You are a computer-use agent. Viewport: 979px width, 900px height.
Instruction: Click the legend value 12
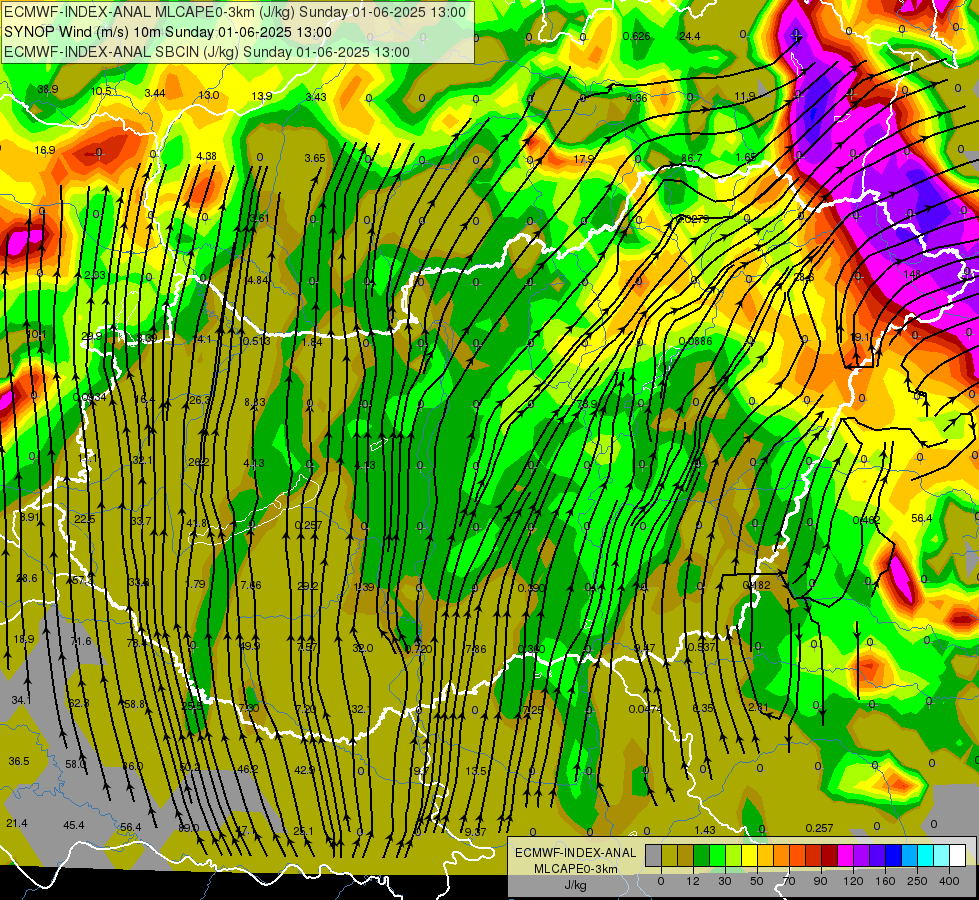[692, 881]
